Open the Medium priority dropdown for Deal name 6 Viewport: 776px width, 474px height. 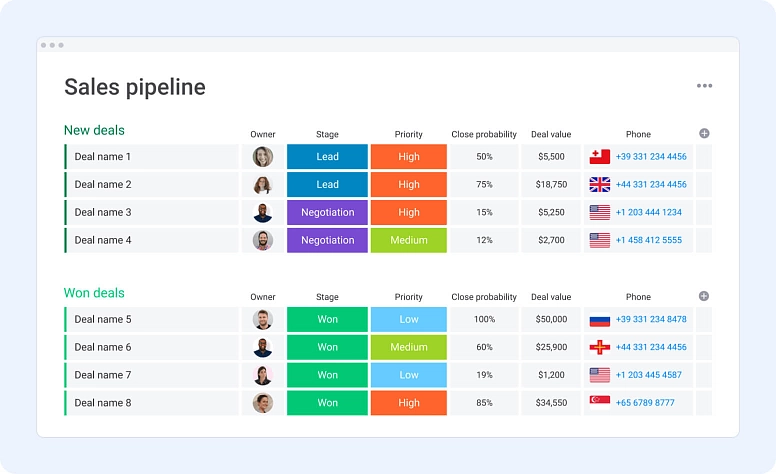click(409, 348)
